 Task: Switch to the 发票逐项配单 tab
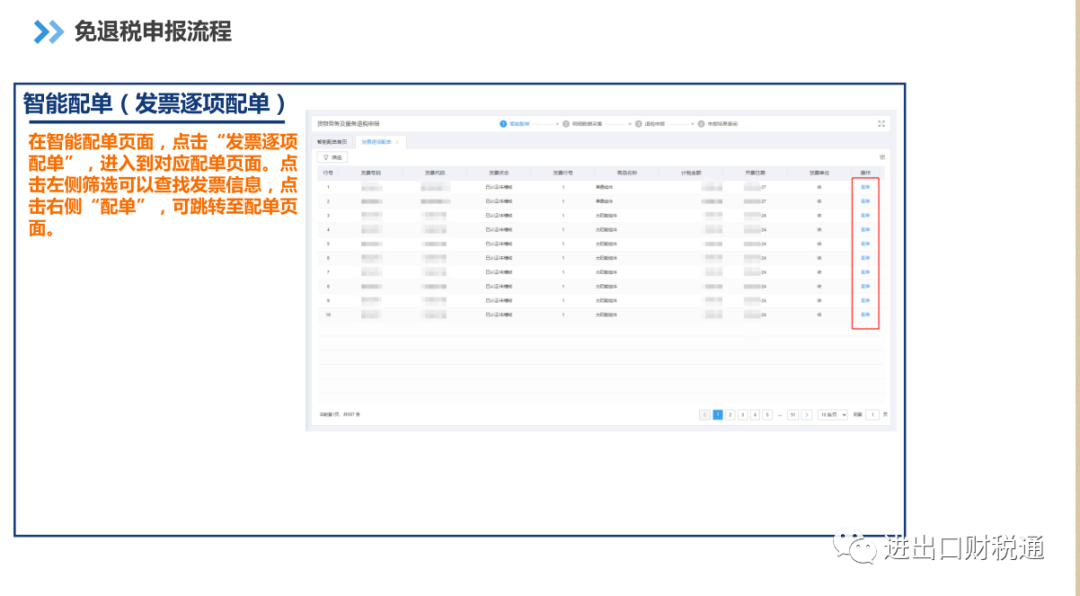(x=376, y=142)
